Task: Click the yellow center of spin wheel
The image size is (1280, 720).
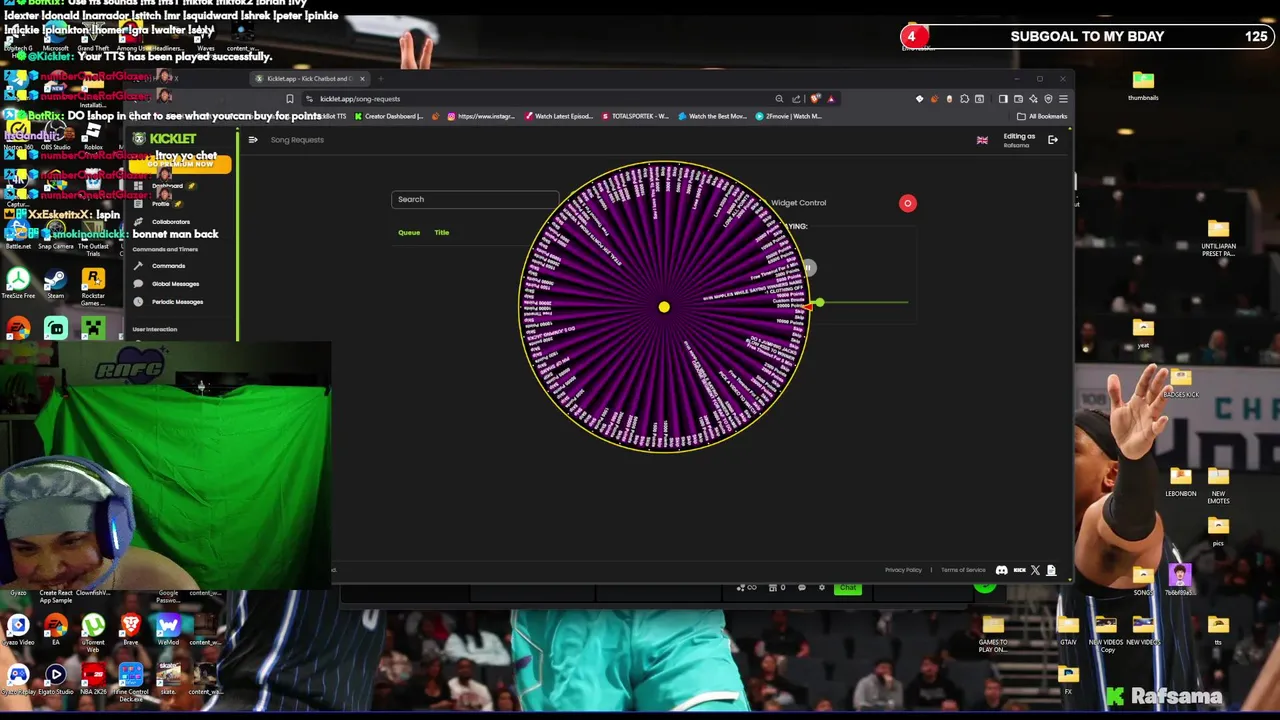Action: click(x=664, y=307)
